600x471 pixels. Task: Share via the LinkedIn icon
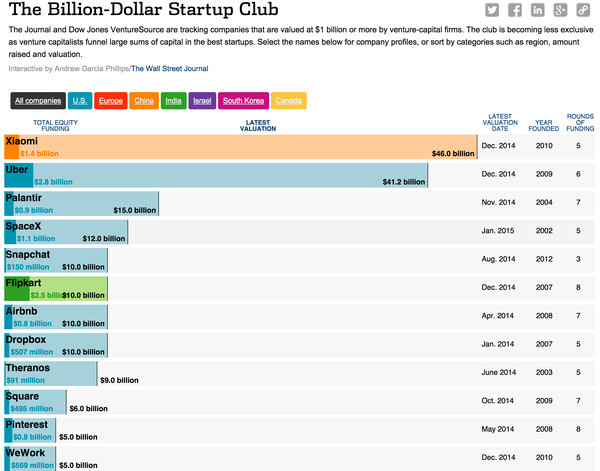tap(538, 10)
